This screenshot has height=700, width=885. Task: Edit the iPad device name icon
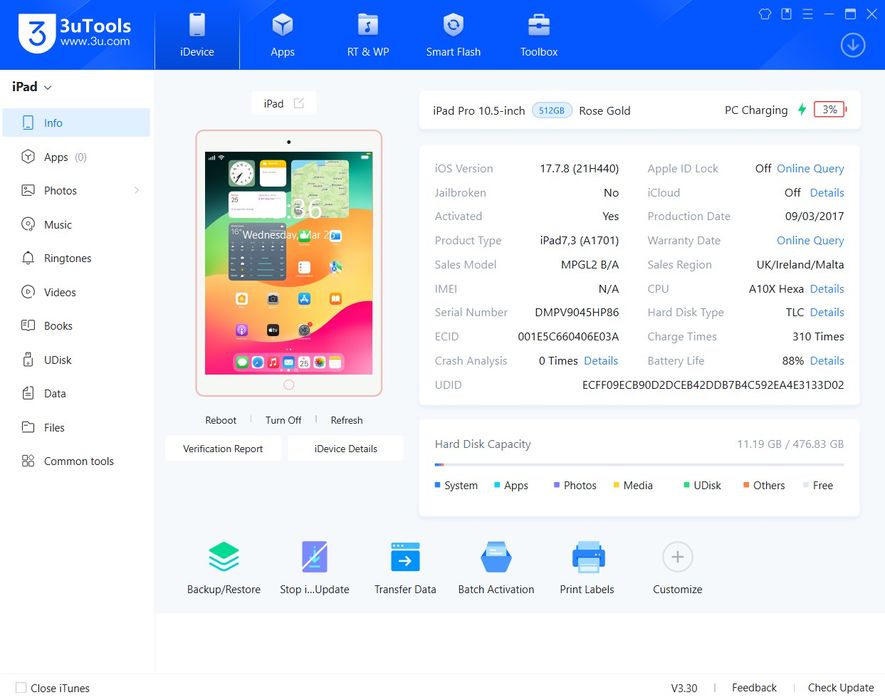click(299, 103)
